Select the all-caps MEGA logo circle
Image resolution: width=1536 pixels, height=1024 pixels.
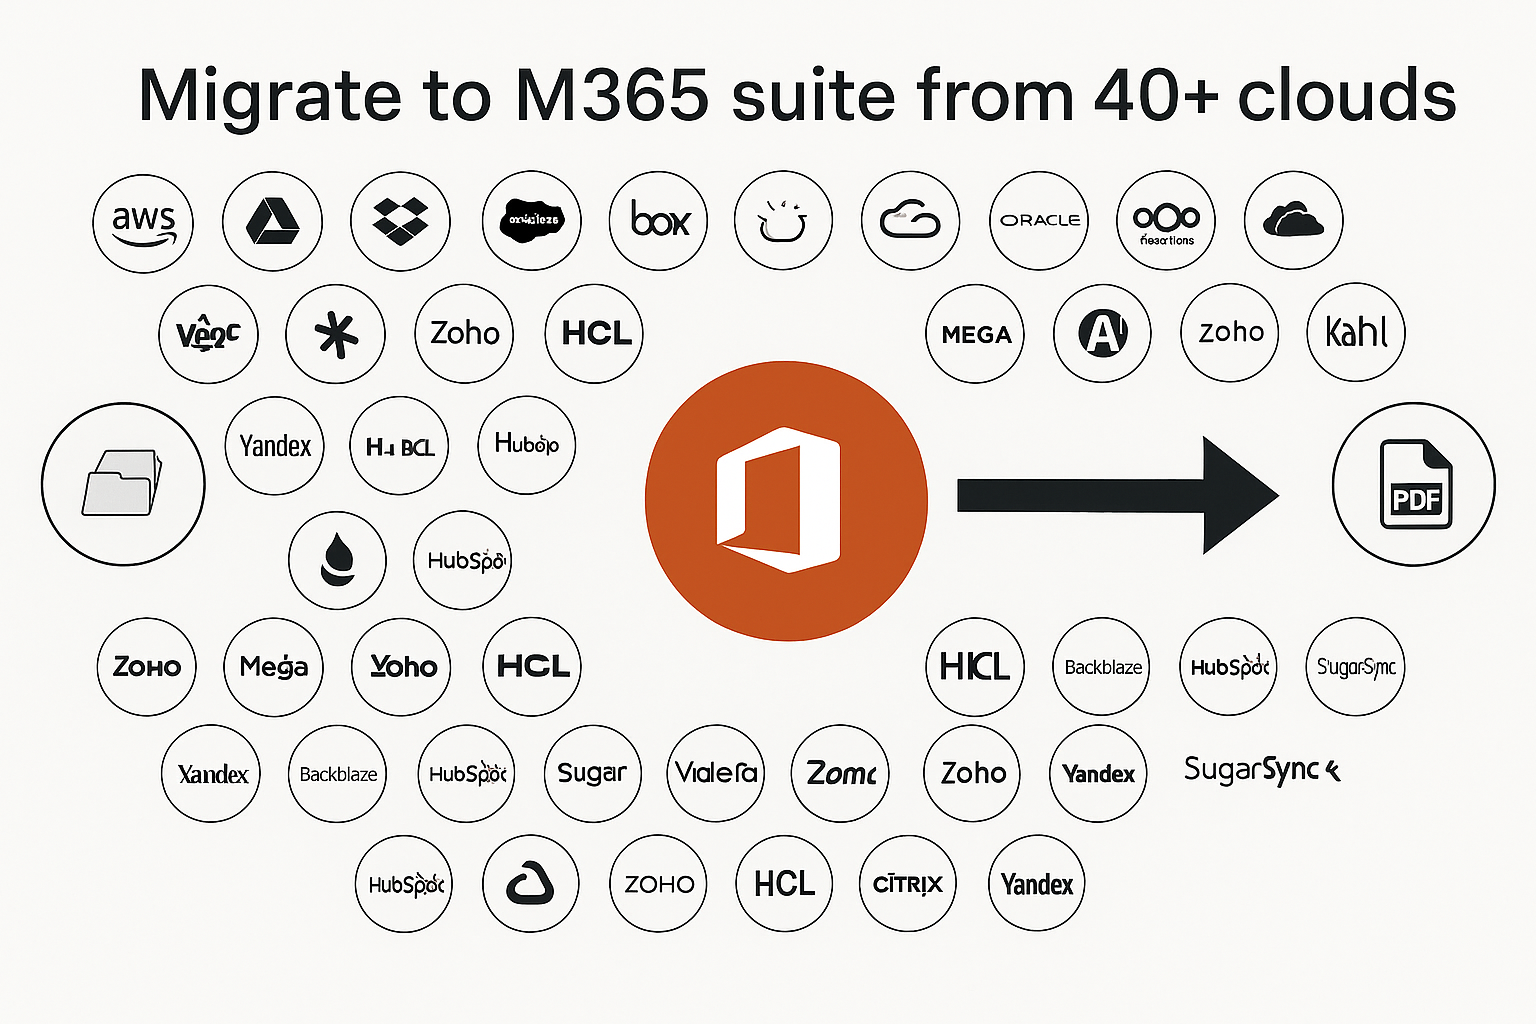click(x=975, y=334)
